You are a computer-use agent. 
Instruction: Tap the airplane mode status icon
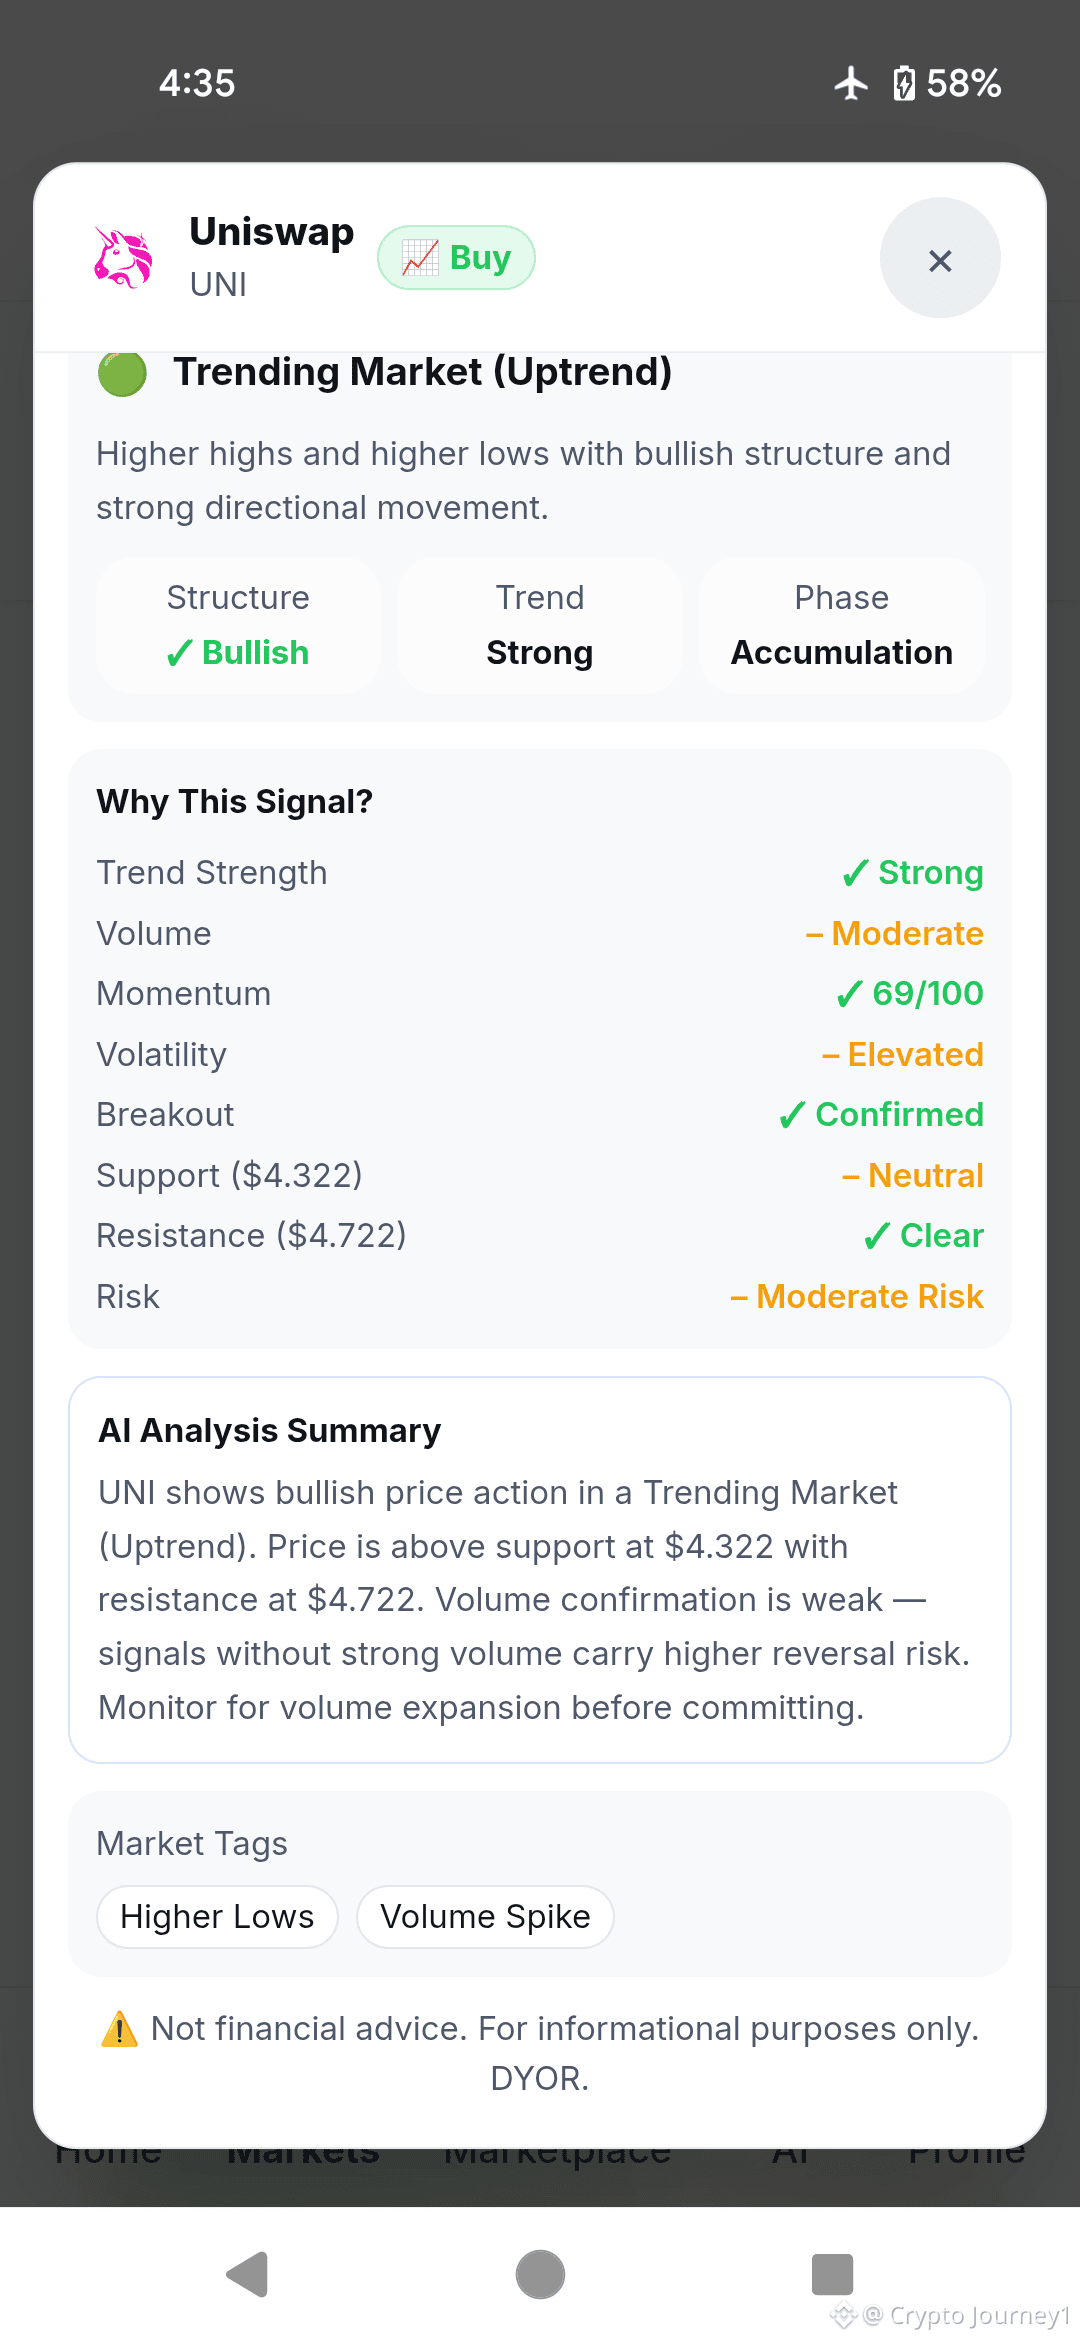click(x=851, y=83)
